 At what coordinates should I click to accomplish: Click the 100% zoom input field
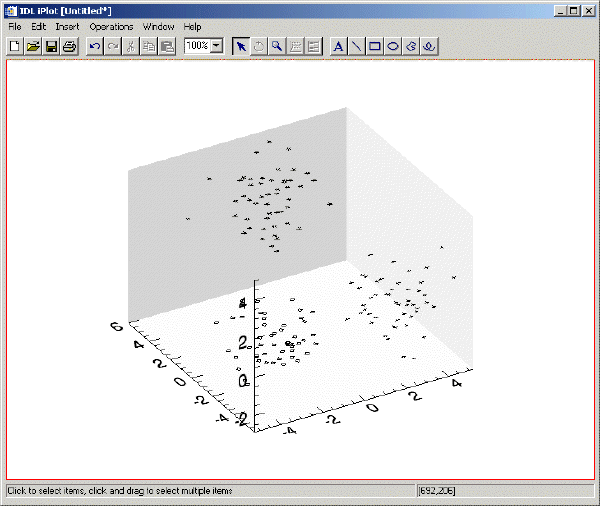198,46
